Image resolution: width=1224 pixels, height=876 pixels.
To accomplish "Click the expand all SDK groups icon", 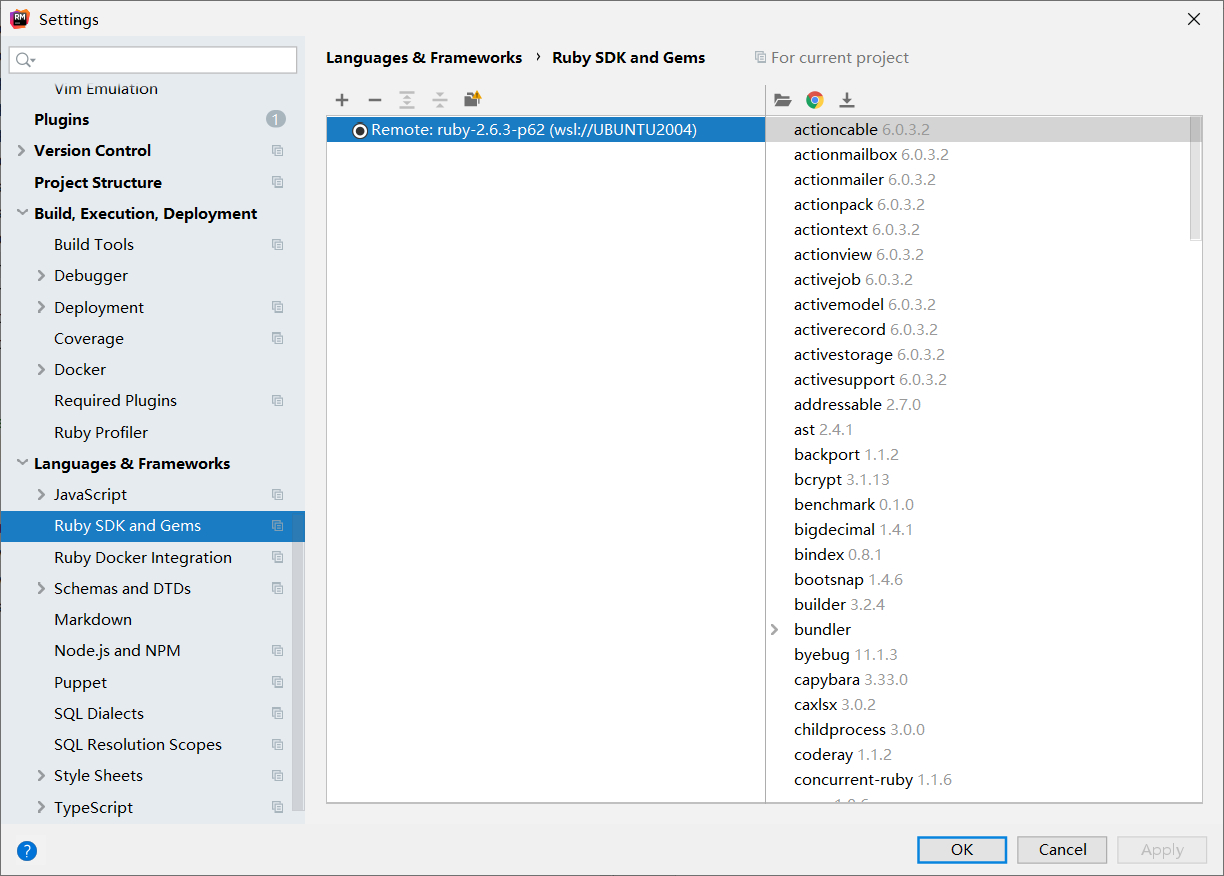I will click(407, 100).
